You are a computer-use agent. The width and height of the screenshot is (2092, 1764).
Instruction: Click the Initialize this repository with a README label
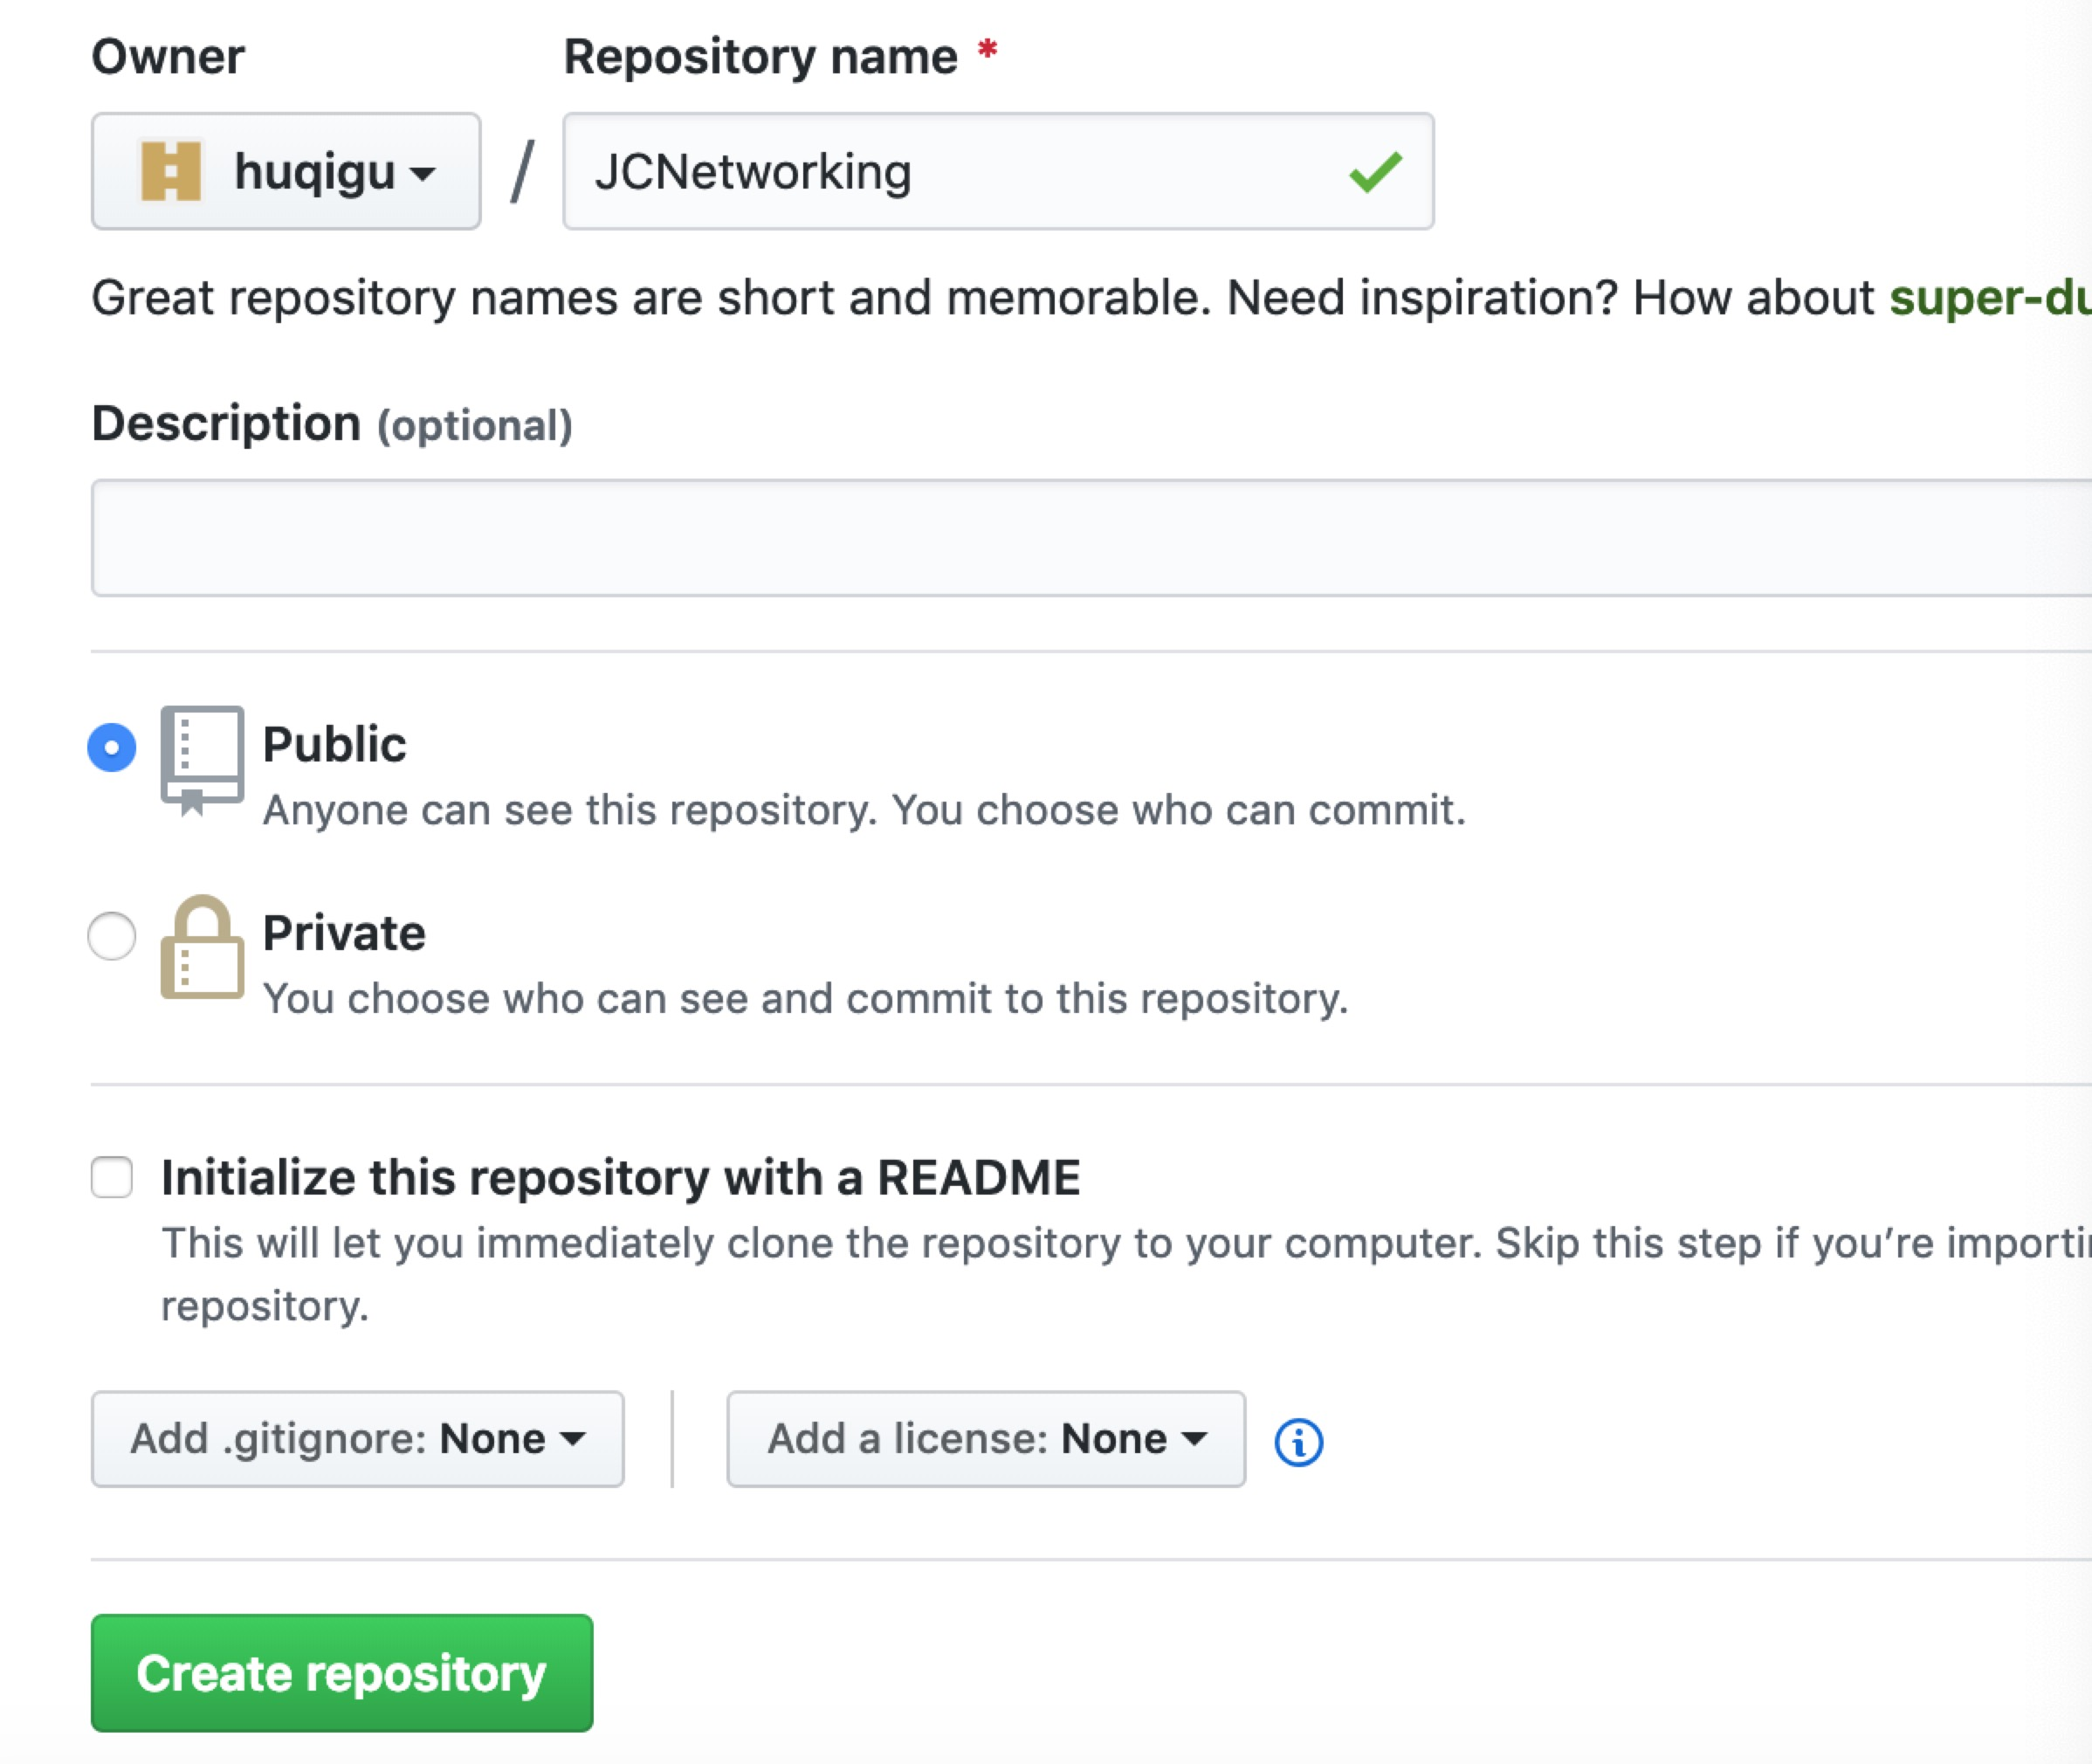coord(621,1177)
